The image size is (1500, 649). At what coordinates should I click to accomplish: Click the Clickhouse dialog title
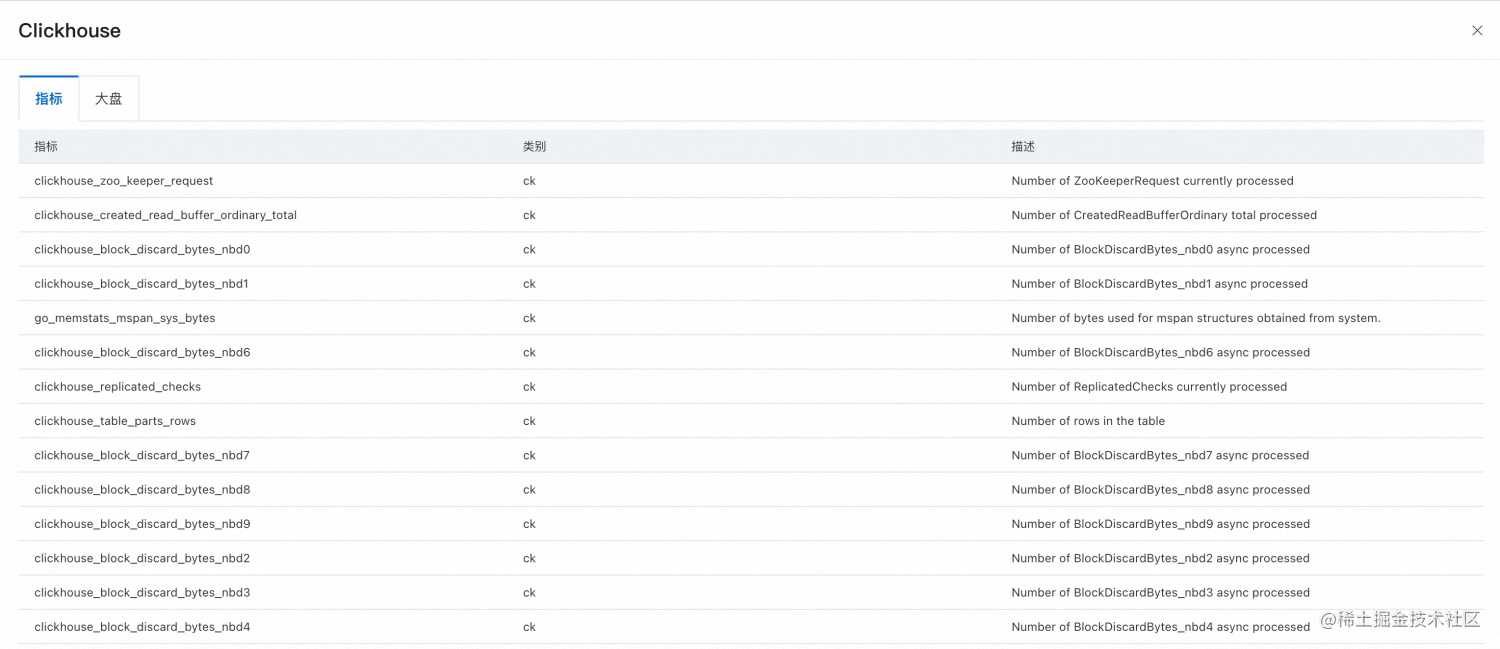(69, 31)
